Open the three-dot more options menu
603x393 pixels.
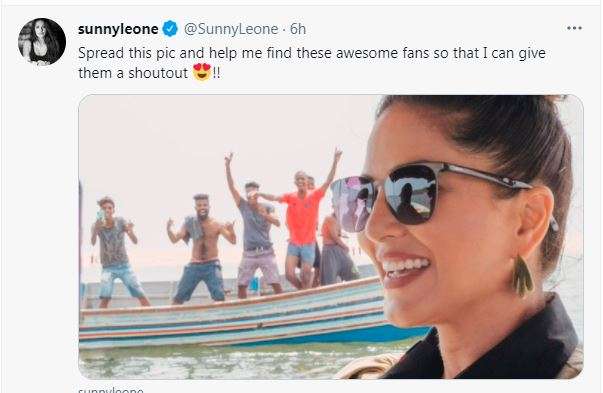574,28
